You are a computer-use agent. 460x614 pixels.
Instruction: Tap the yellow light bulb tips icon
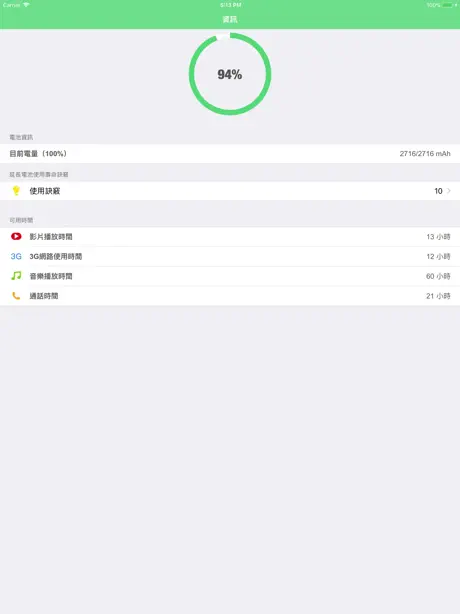16,191
